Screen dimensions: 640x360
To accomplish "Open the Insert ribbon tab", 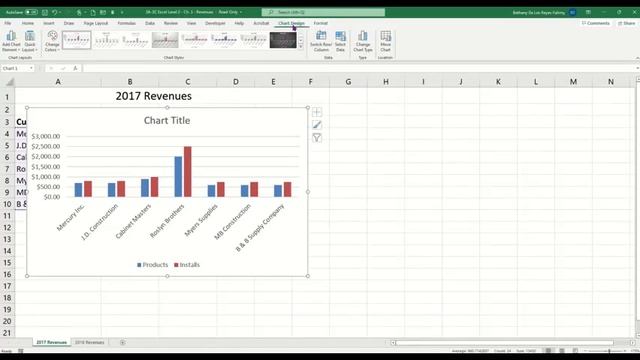I will point(49,23).
